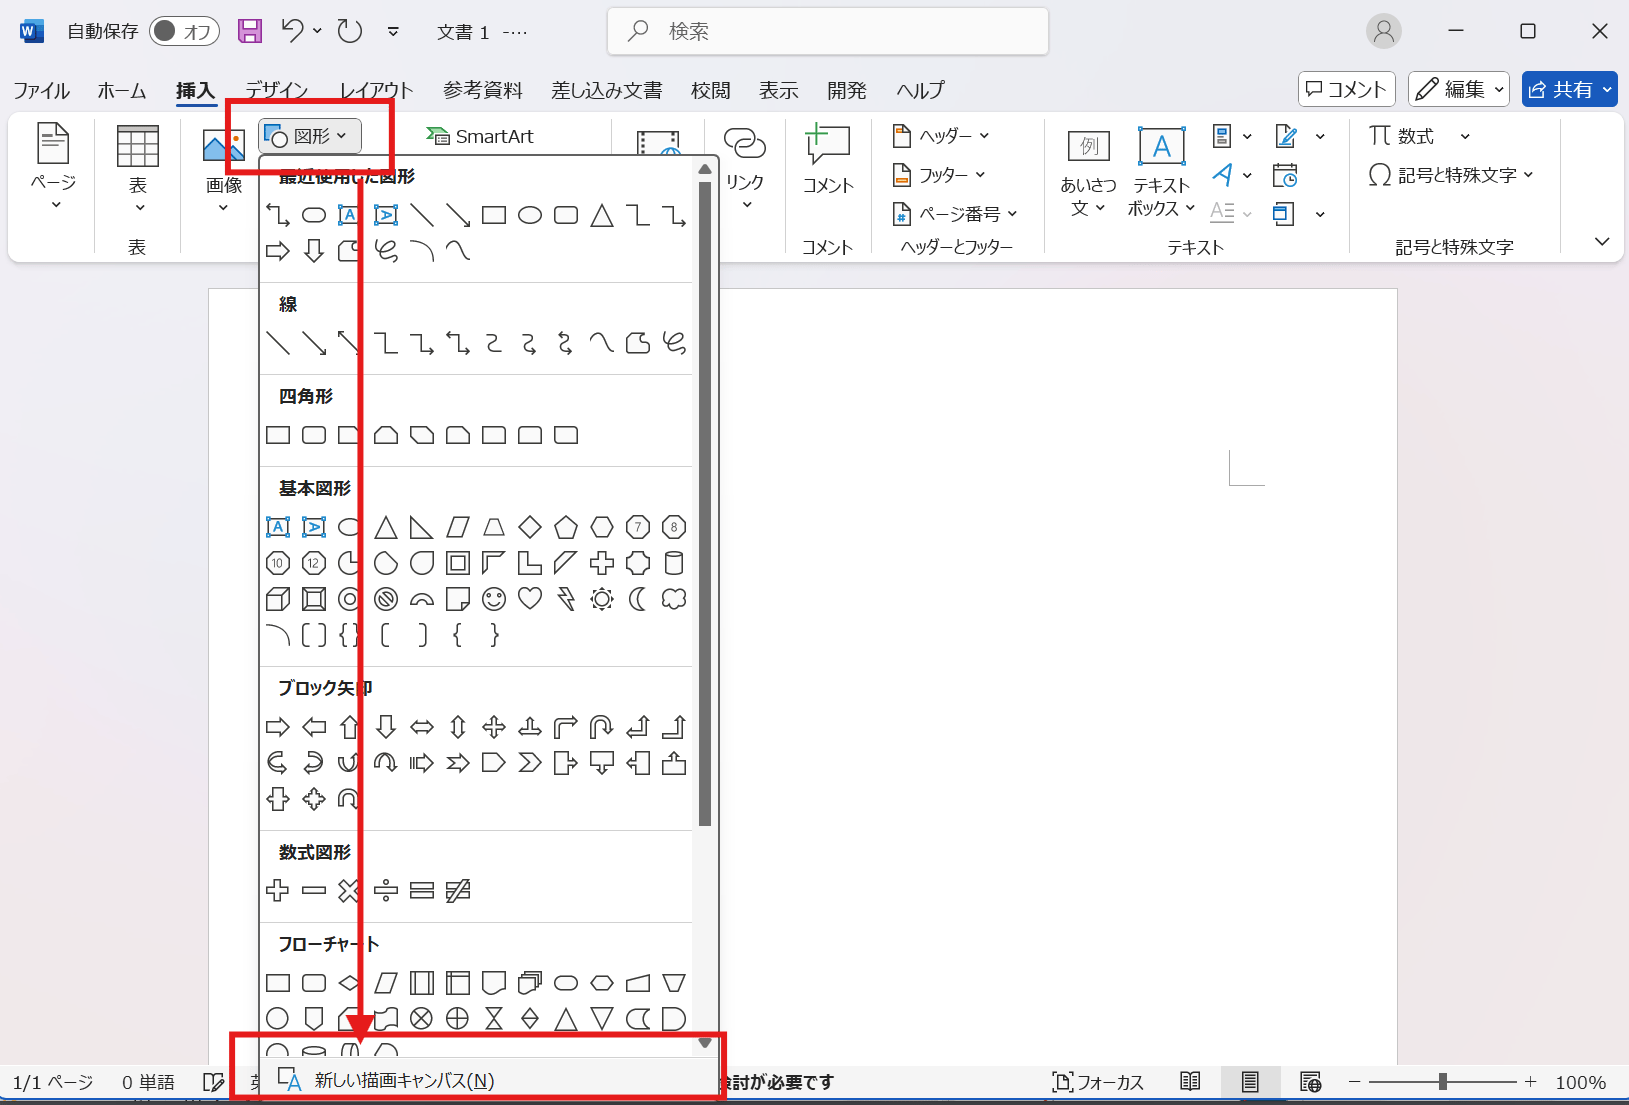Click inside the 検索 search box
Image resolution: width=1629 pixels, height=1105 pixels.
[828, 31]
